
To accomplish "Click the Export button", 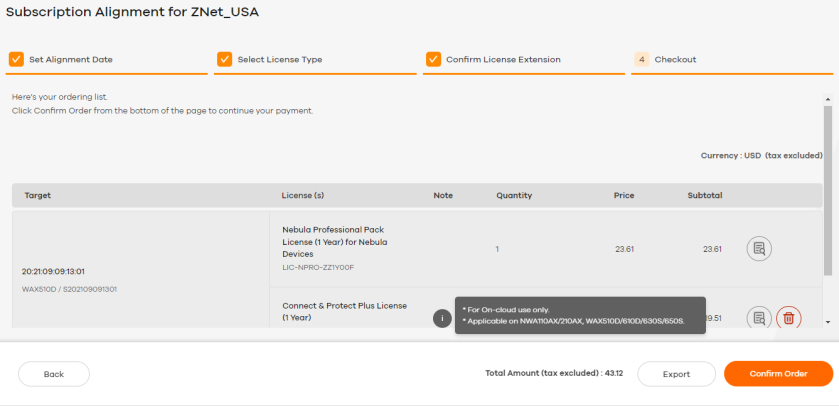I will coord(676,374).
